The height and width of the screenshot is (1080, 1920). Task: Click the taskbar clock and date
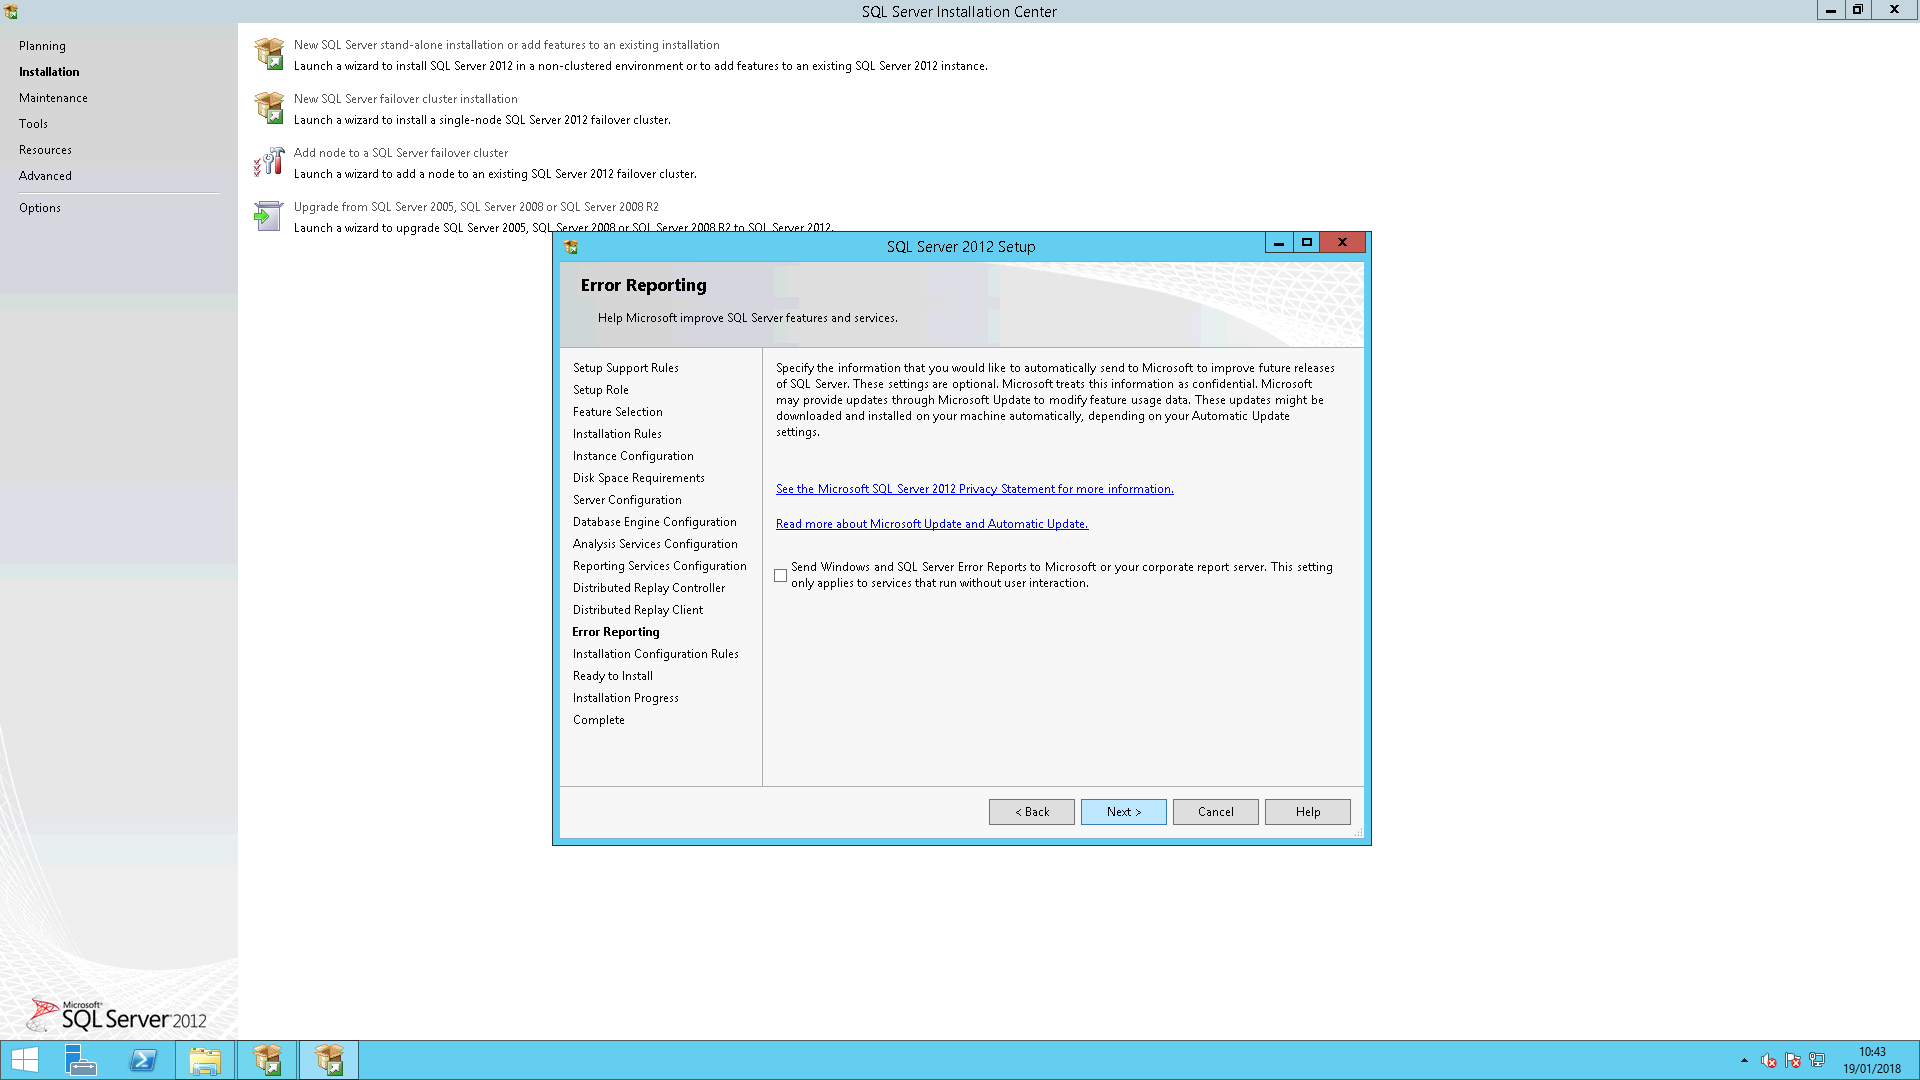point(1872,1060)
